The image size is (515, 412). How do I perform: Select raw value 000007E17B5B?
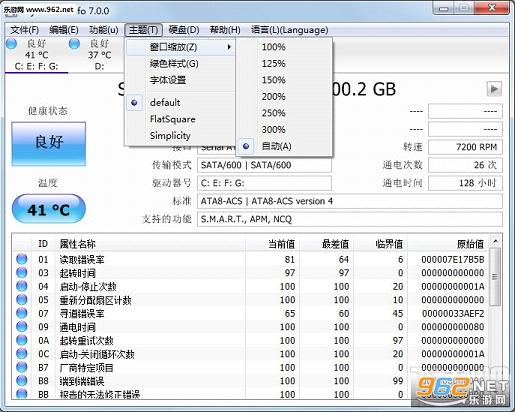click(453, 260)
